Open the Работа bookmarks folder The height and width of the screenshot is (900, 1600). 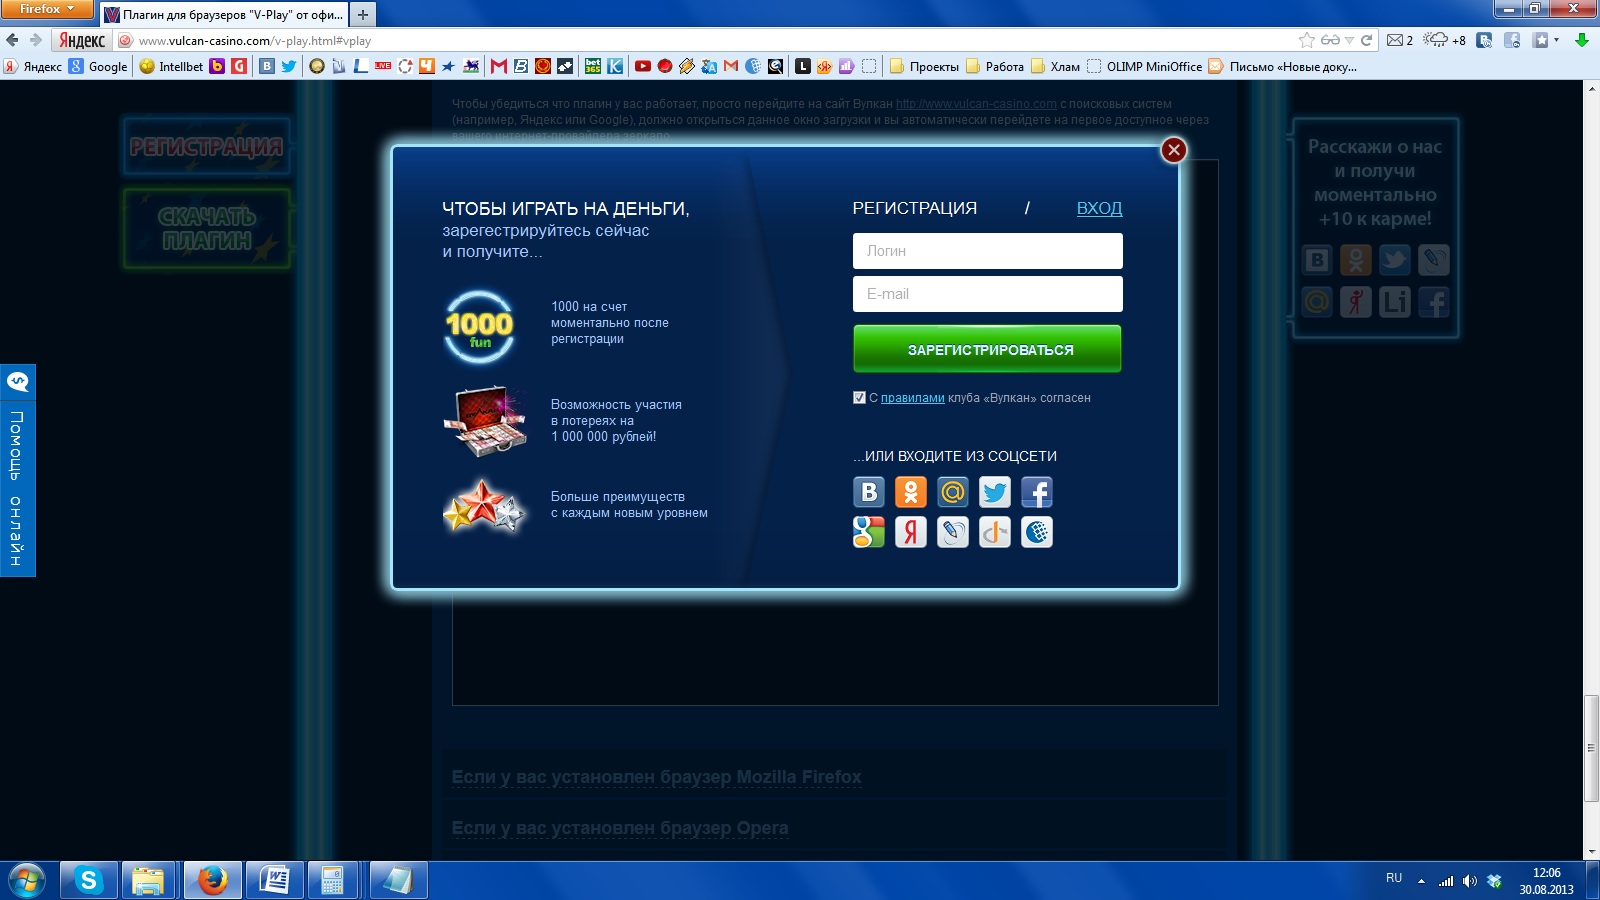click(x=994, y=66)
